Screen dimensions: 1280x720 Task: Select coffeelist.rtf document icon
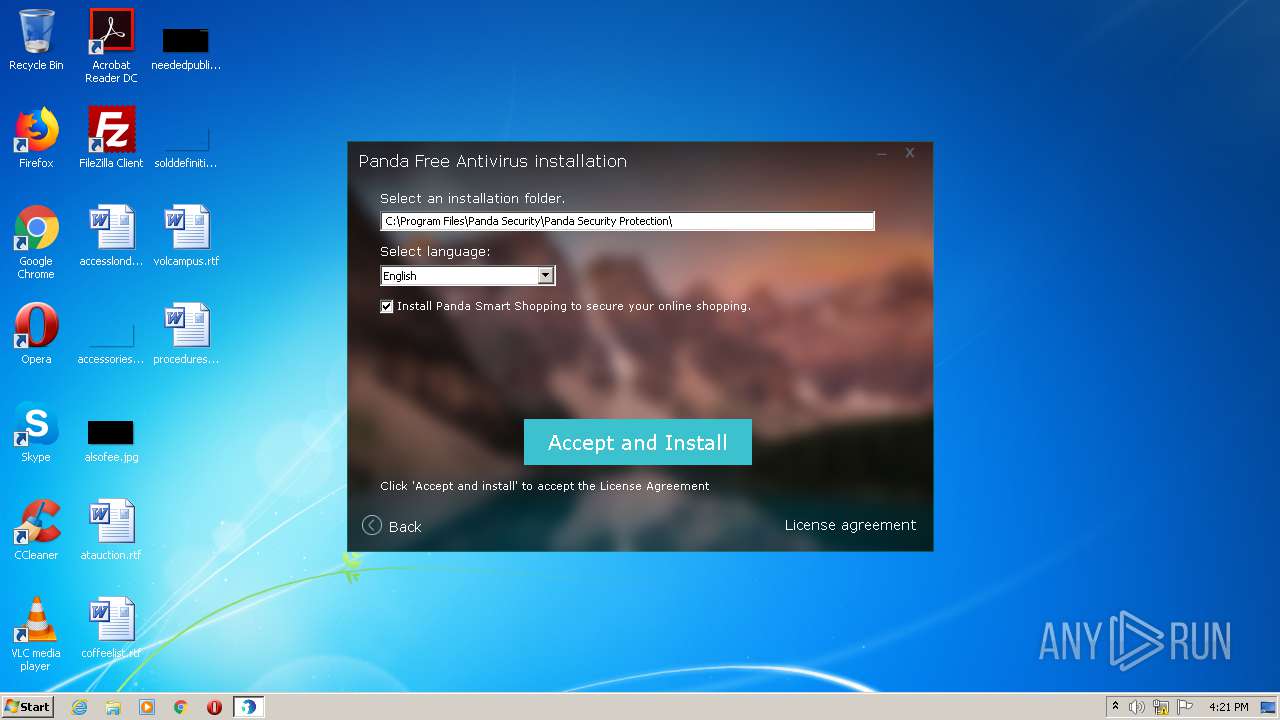(111, 628)
